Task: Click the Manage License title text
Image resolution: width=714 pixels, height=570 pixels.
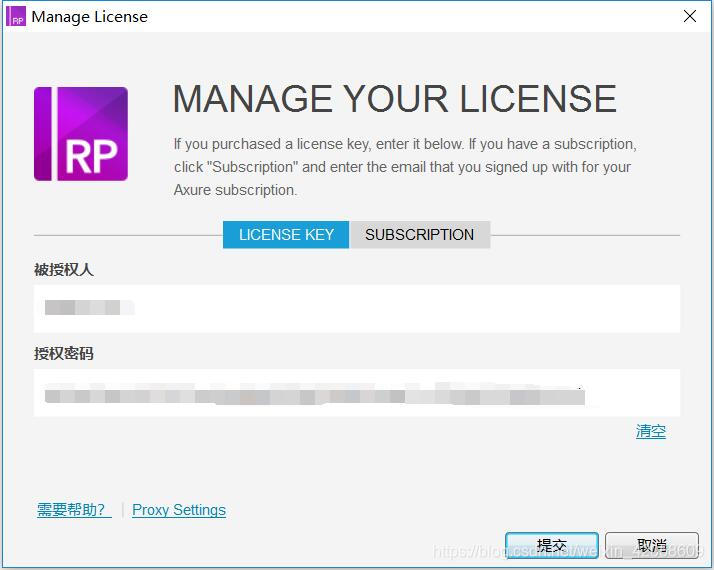Action: point(90,17)
